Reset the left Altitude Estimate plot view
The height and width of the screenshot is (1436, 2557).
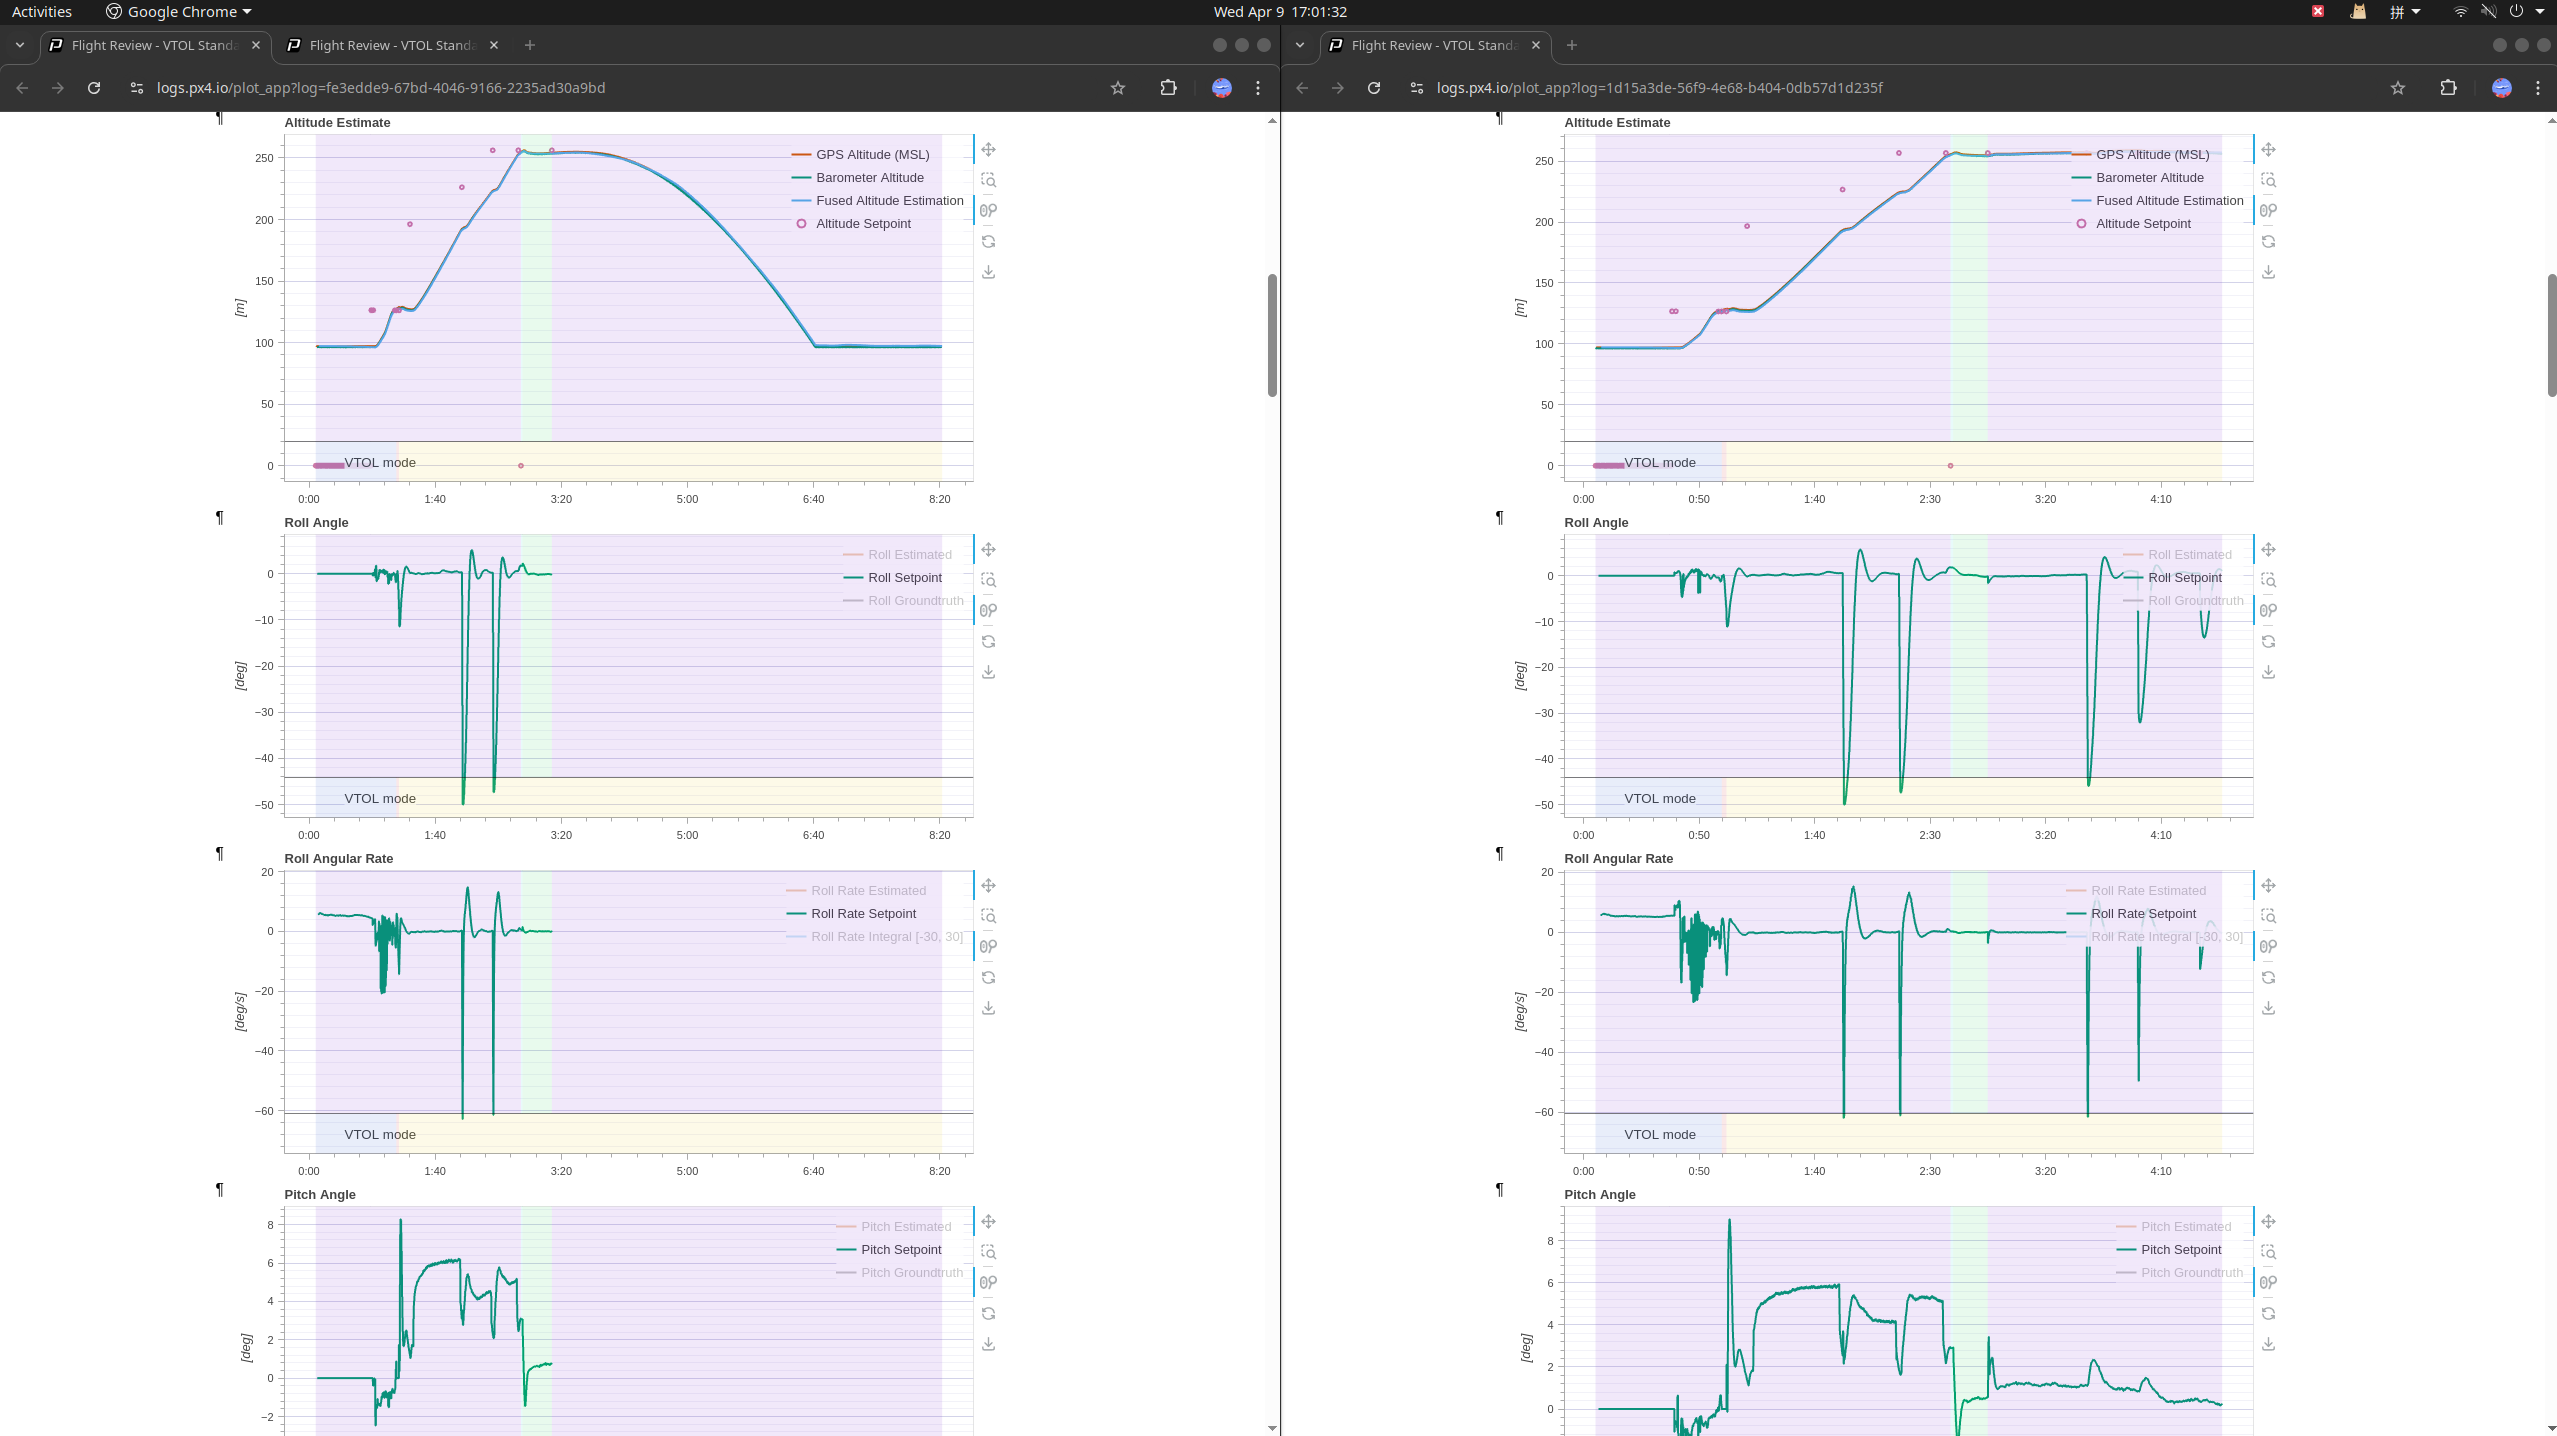pos(988,241)
